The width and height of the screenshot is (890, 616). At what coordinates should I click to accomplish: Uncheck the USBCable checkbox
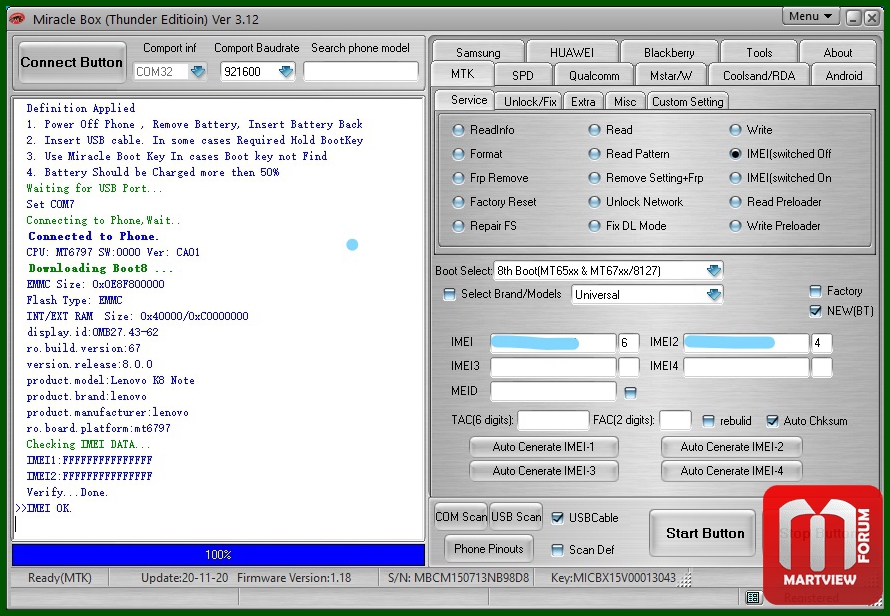(x=557, y=518)
